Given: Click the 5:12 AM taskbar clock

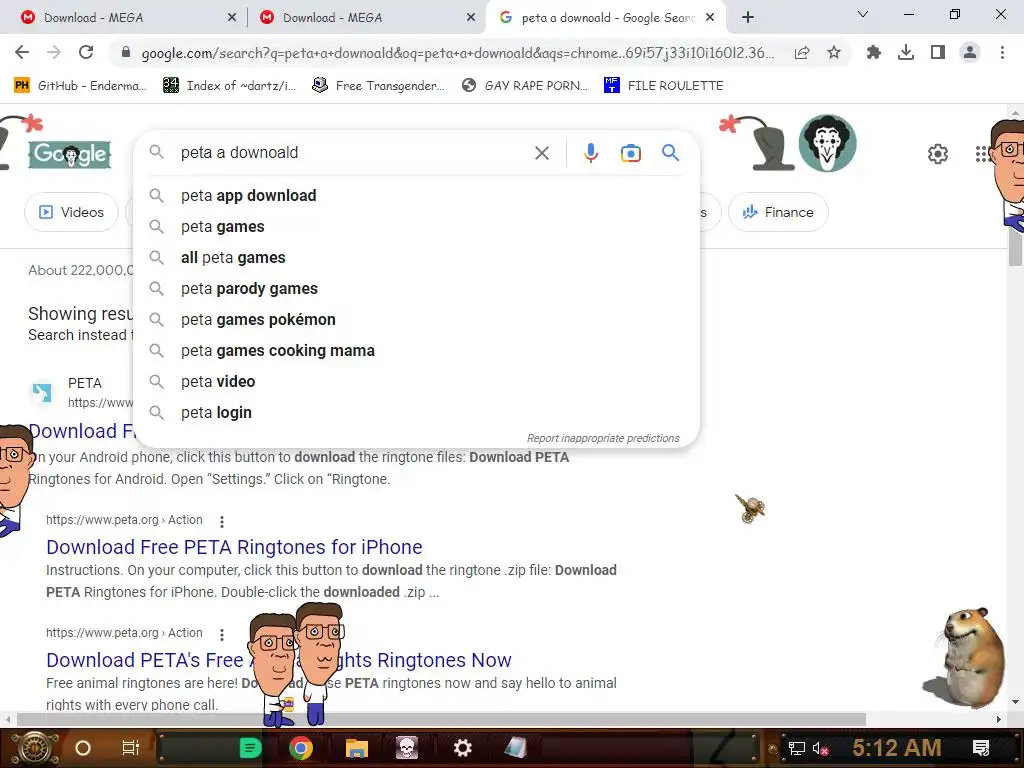Looking at the screenshot, I should click(x=897, y=748).
